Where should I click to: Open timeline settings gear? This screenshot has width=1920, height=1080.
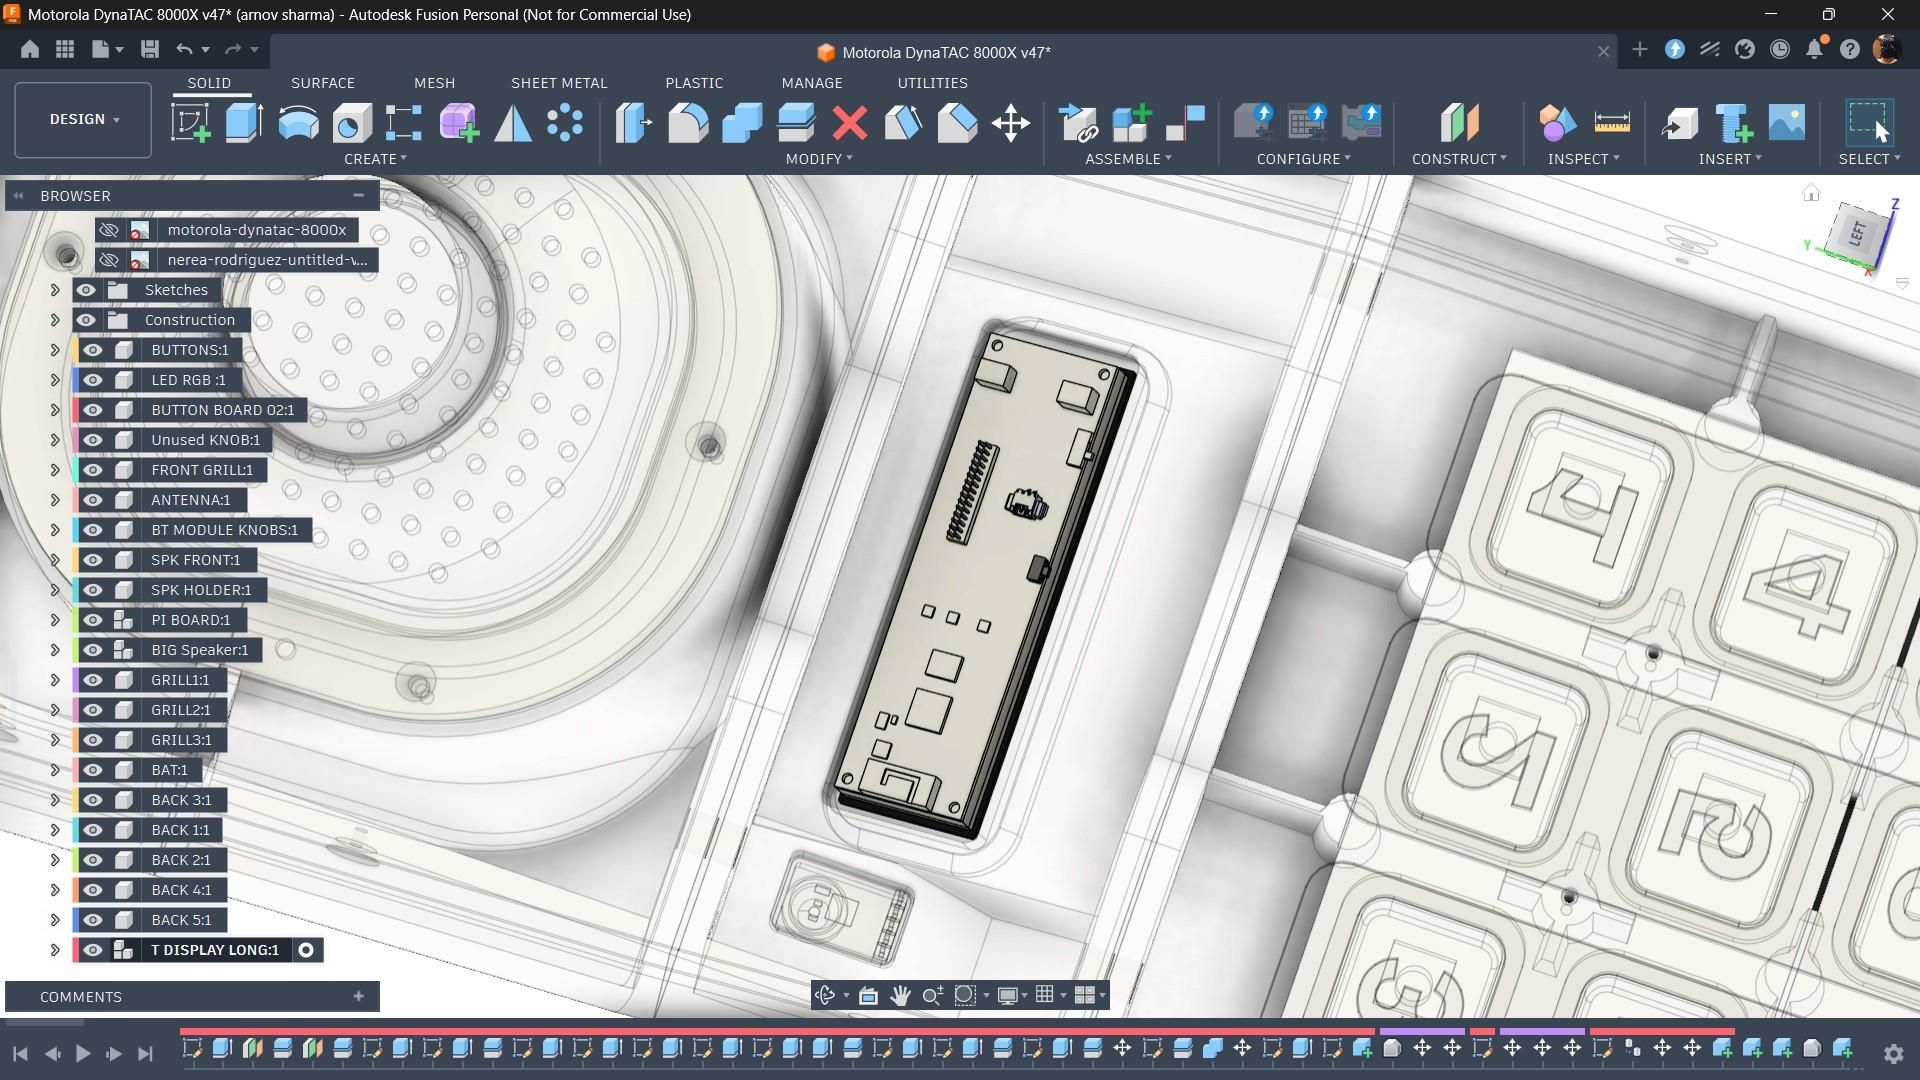1893,1053
